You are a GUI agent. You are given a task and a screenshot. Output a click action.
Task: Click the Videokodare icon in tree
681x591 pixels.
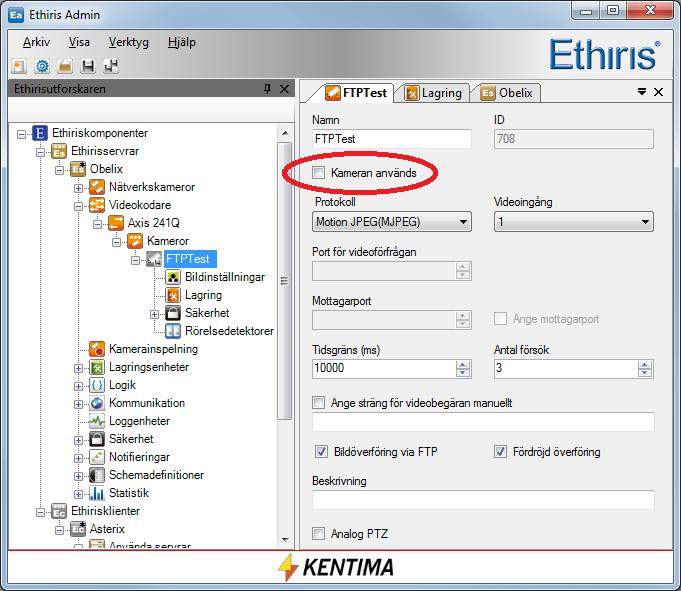pyautogui.click(x=97, y=205)
